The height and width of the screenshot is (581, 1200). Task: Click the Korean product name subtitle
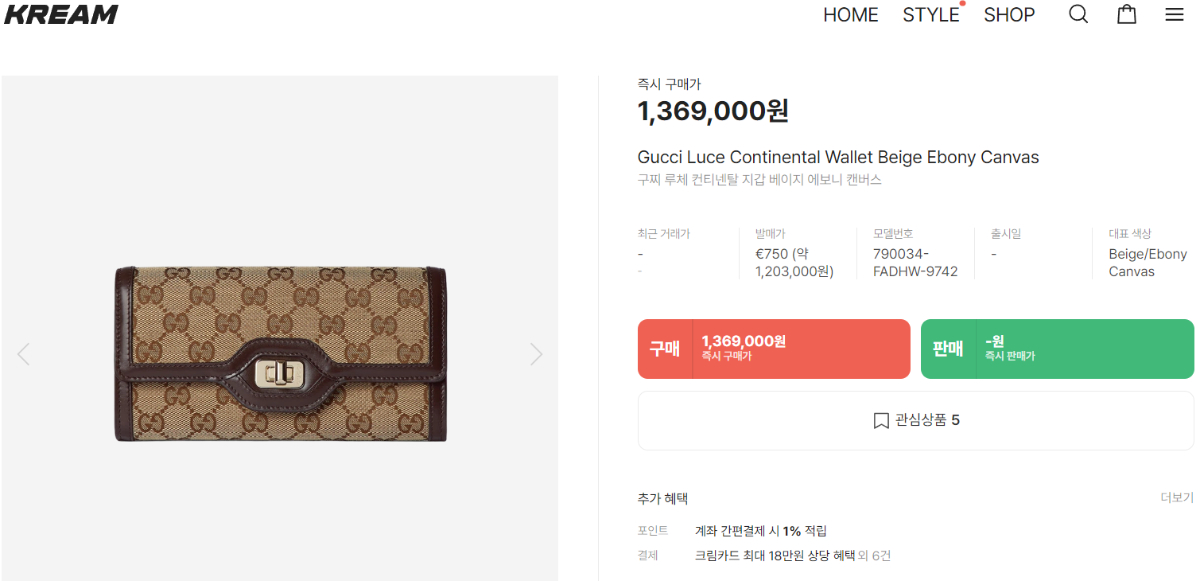(759, 181)
